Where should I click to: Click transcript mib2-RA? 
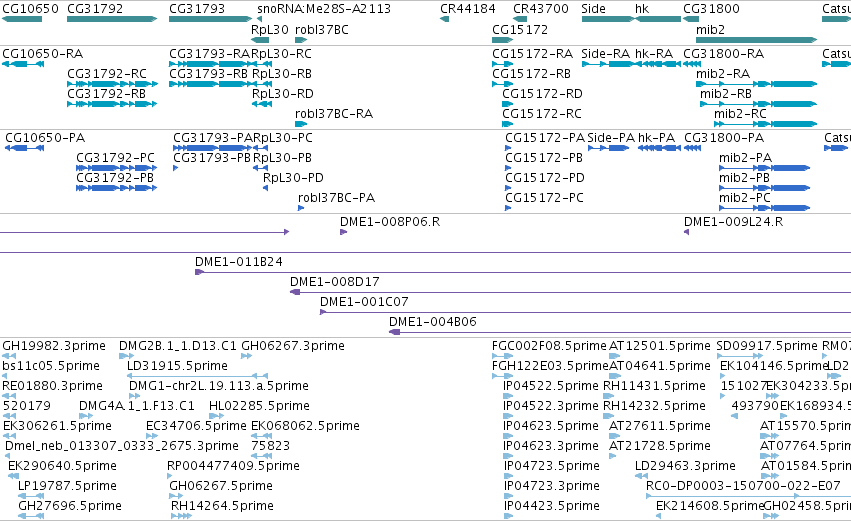(723, 74)
